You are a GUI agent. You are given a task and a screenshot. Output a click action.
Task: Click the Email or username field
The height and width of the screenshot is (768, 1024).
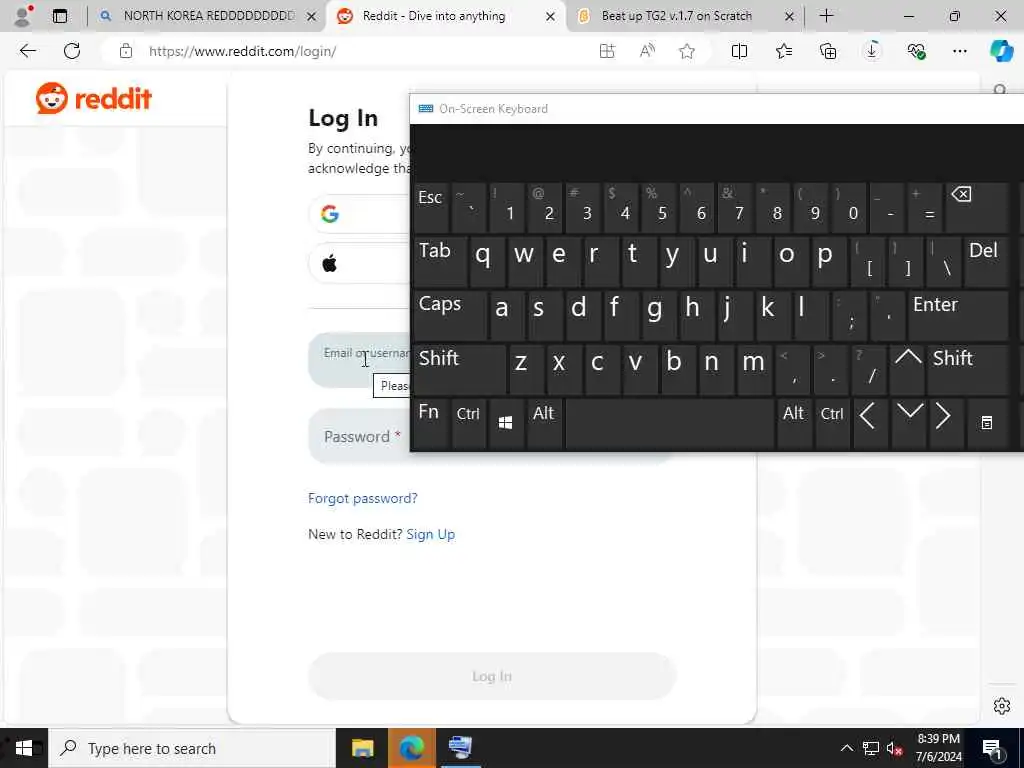[359, 360]
